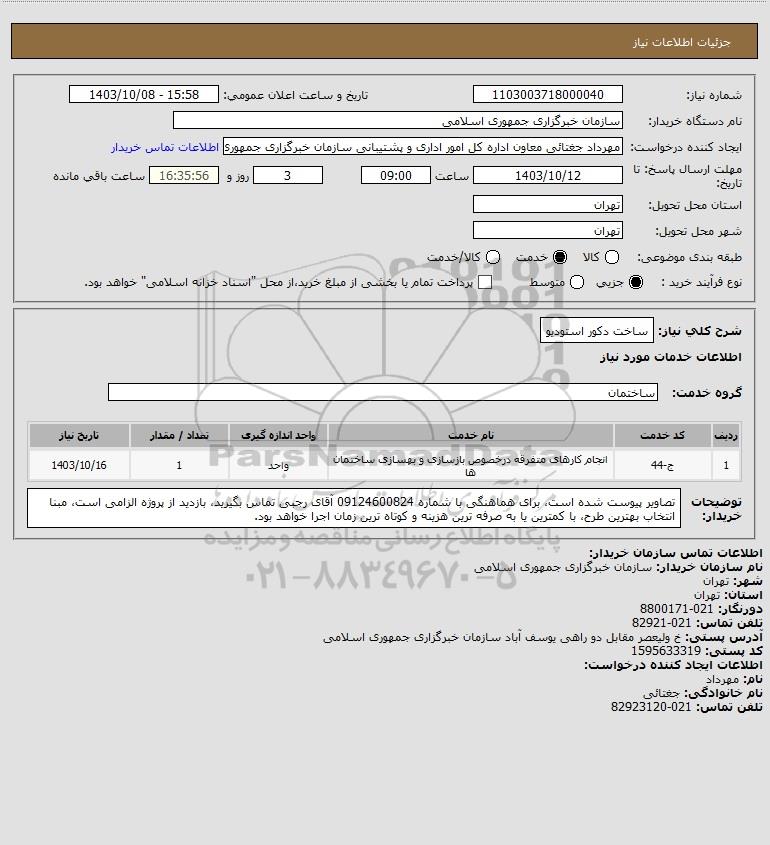Click the unit cell واحد
This screenshot has height=845, width=770.
tap(279, 465)
